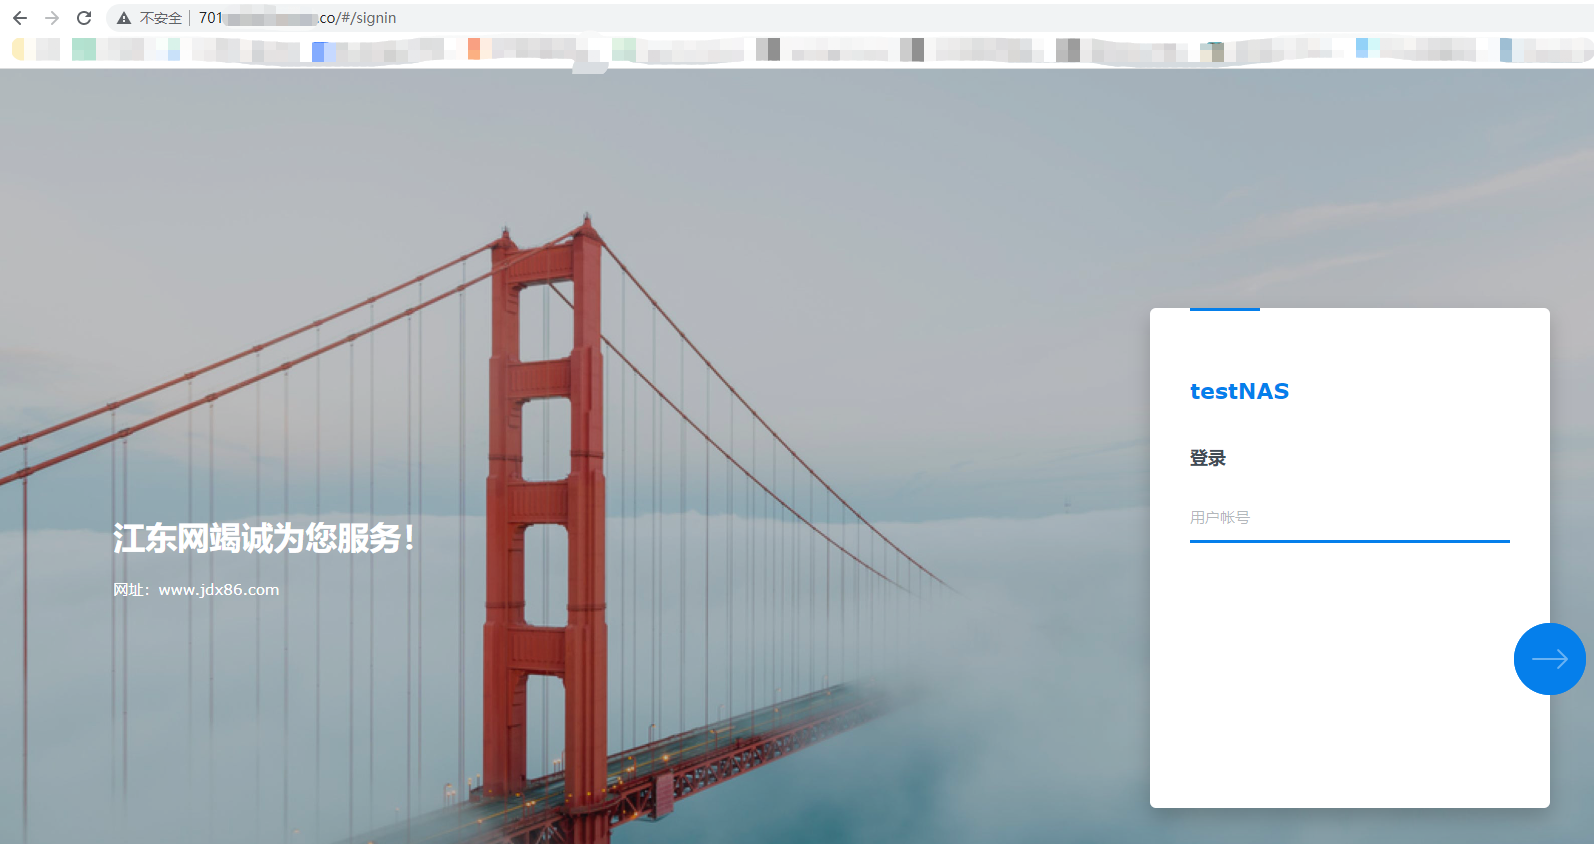Click the testNAS title text
This screenshot has width=1594, height=844.
(1239, 391)
